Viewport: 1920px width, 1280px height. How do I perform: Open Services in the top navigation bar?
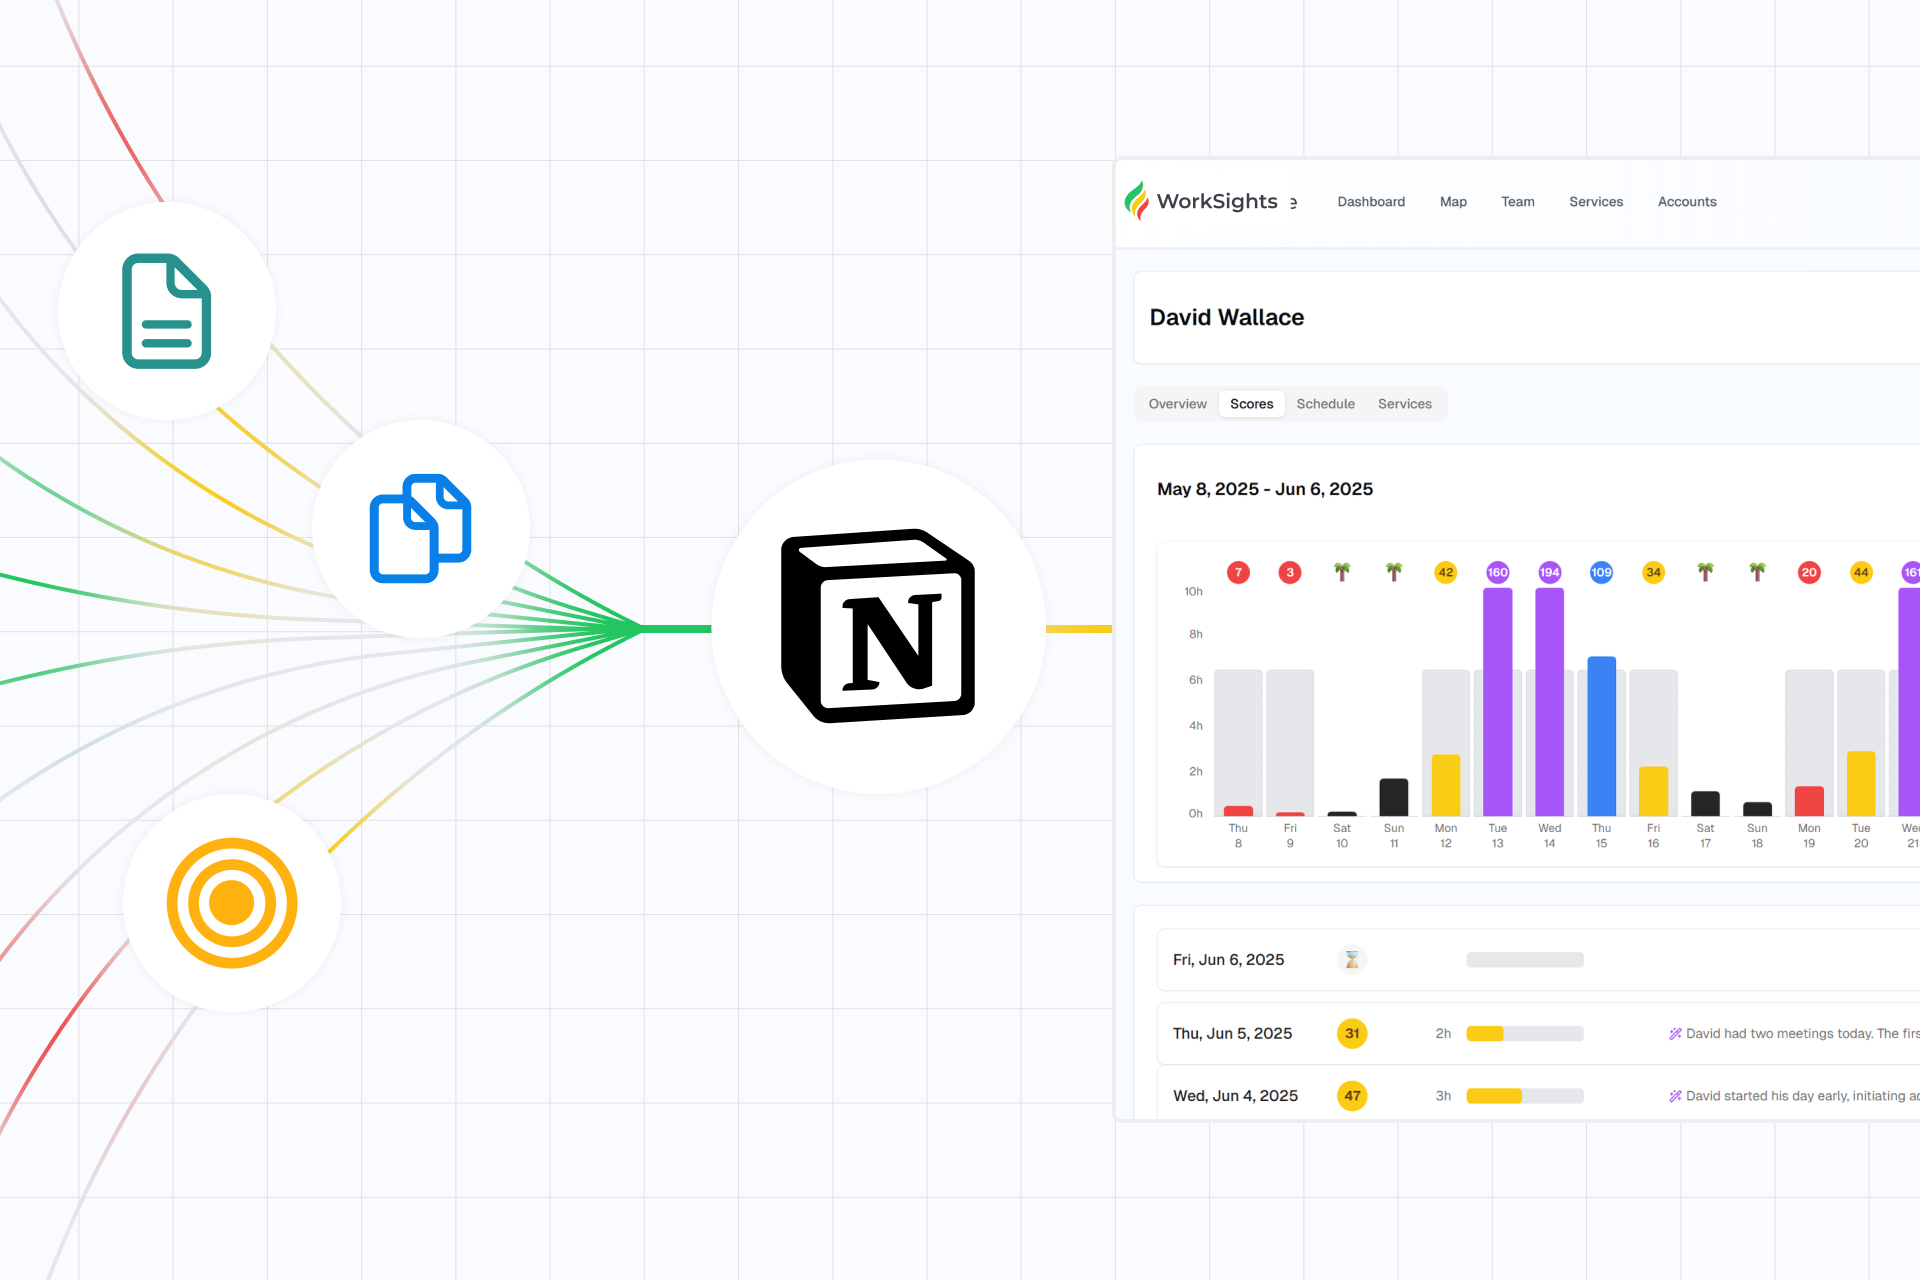(1596, 202)
